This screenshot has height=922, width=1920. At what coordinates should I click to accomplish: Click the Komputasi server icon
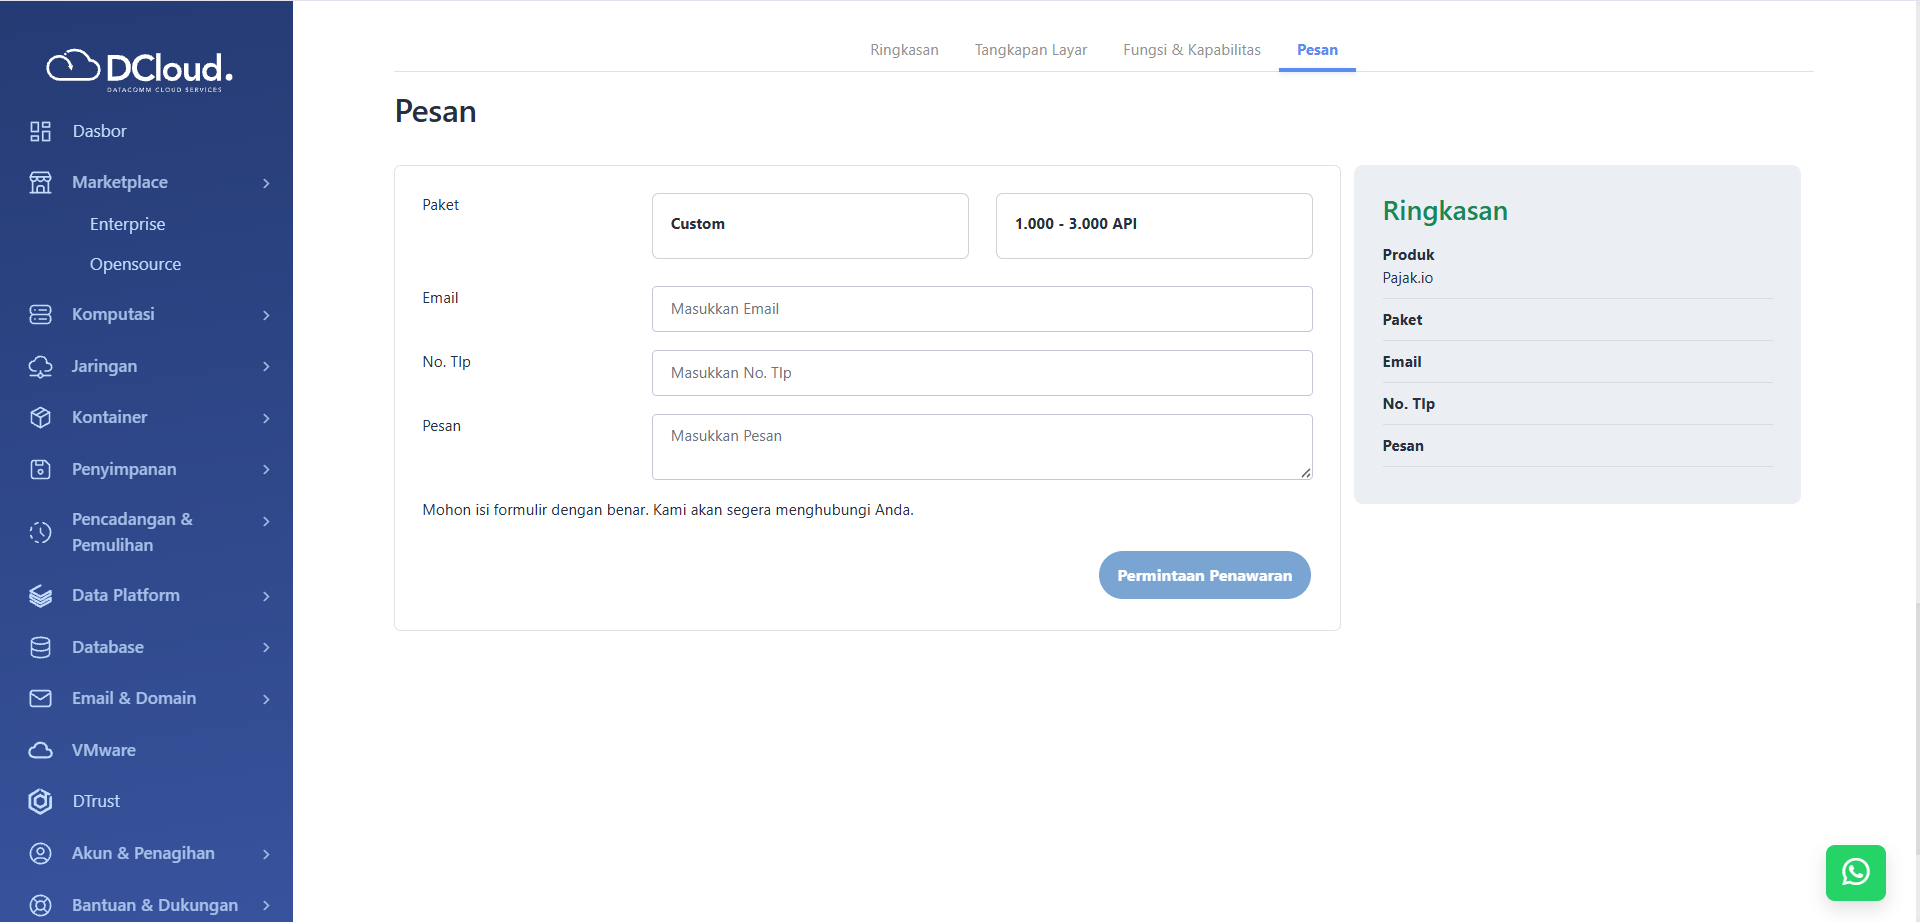(40, 314)
